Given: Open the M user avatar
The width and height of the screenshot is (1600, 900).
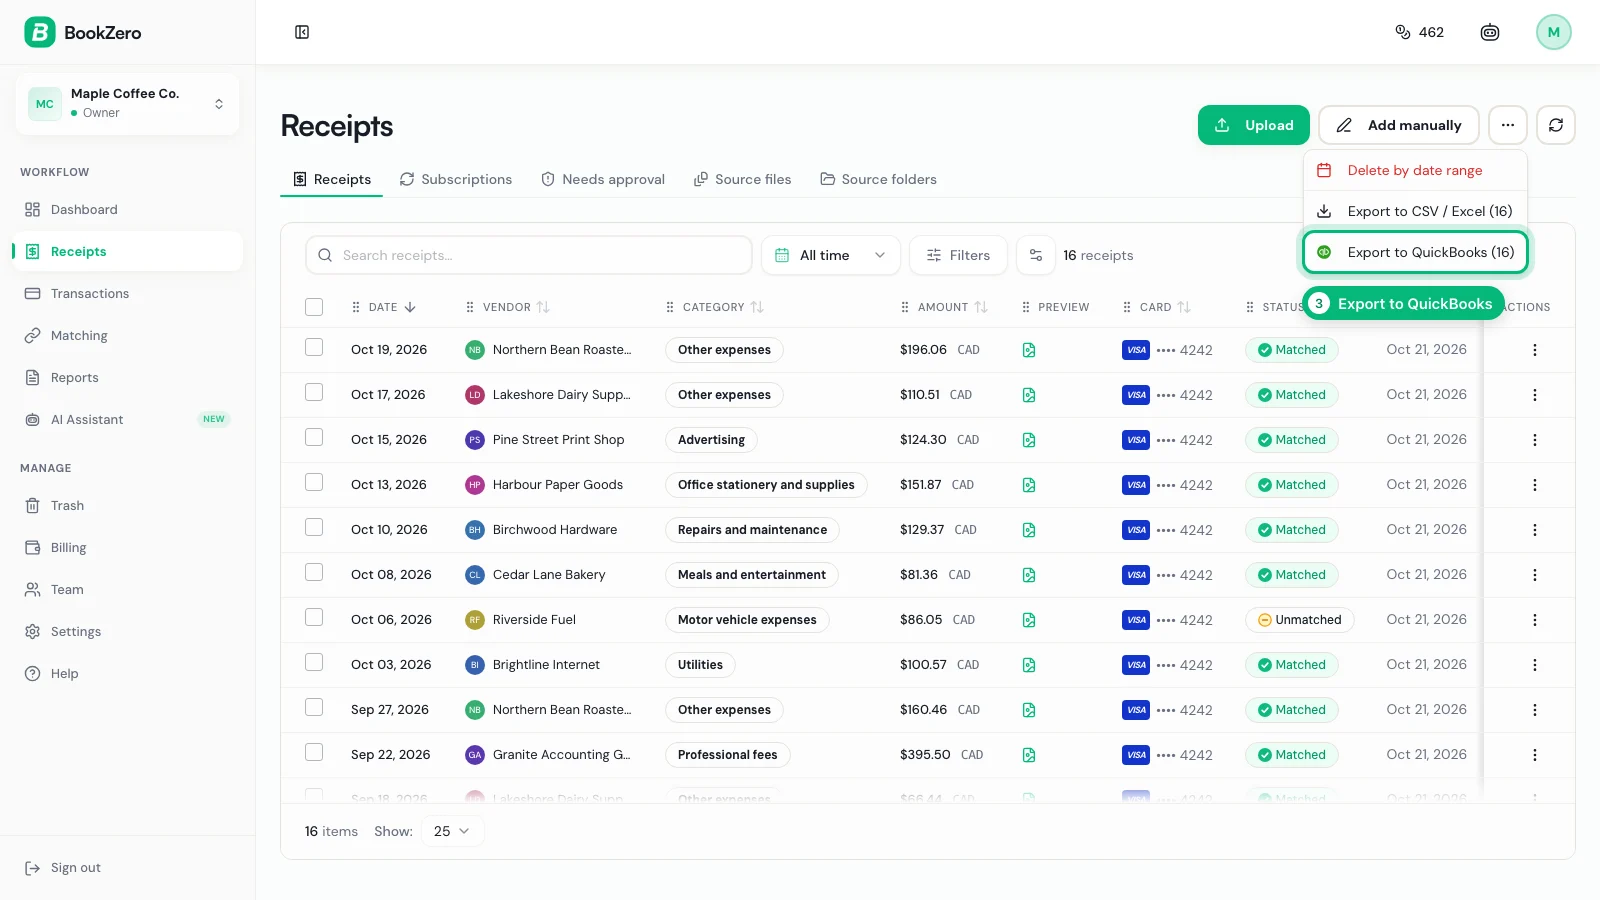Looking at the screenshot, I should [1553, 32].
